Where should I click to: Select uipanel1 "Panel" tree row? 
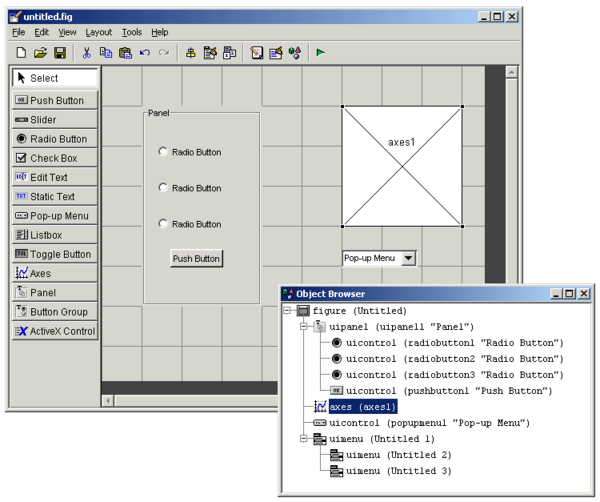tap(401, 327)
